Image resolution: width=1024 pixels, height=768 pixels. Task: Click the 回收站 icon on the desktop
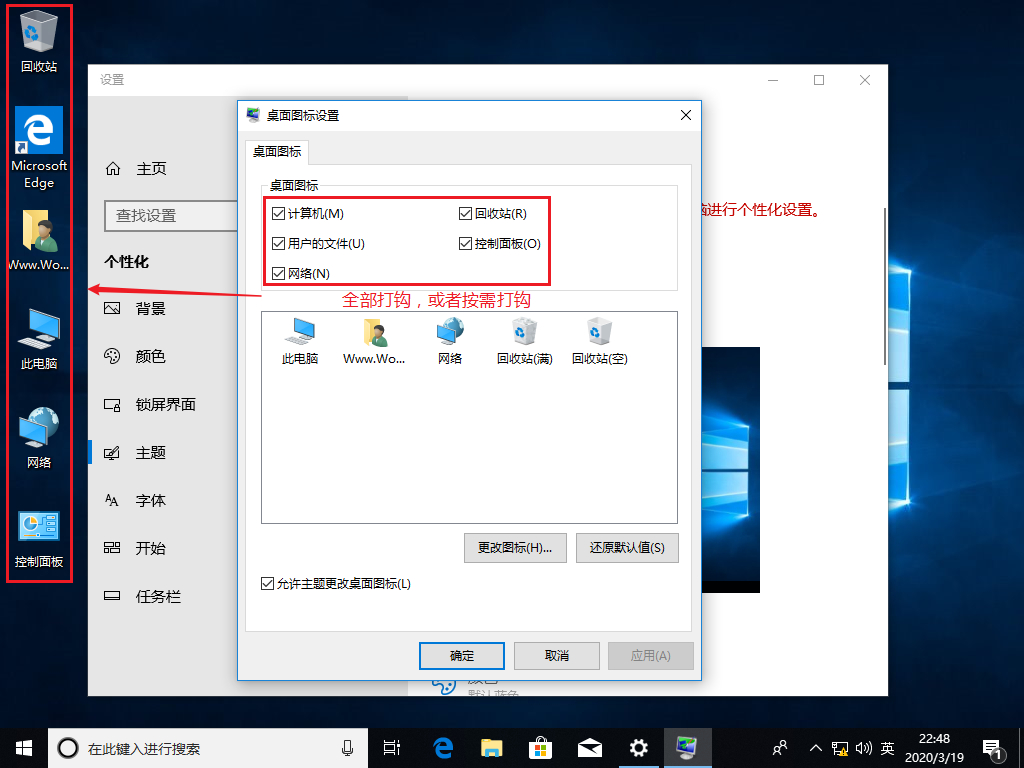tap(39, 42)
